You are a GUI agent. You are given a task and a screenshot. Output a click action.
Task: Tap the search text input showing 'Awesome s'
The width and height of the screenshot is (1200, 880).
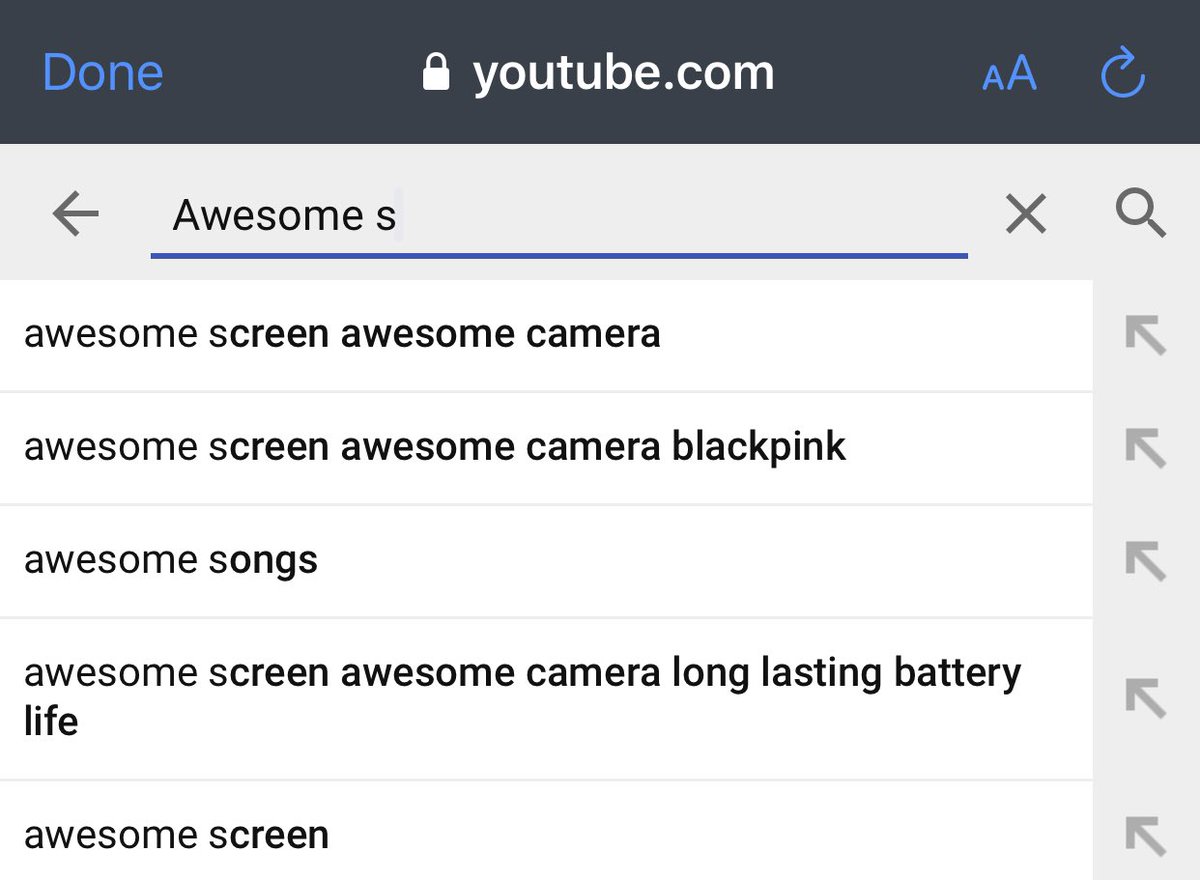[x=500, y=214]
